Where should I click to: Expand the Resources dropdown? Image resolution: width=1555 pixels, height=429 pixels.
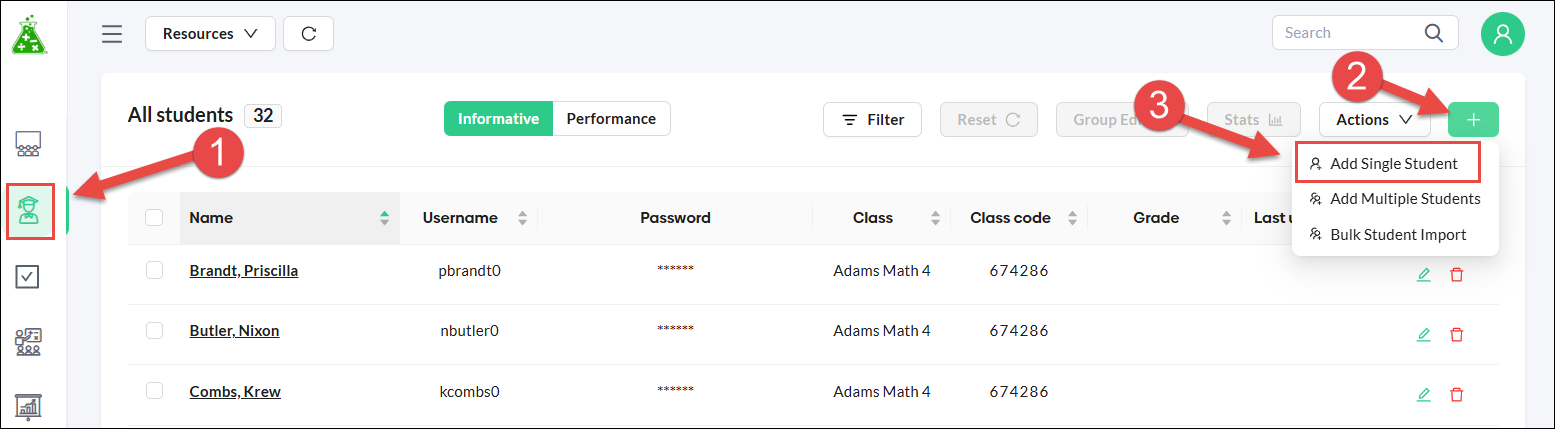[x=210, y=34]
